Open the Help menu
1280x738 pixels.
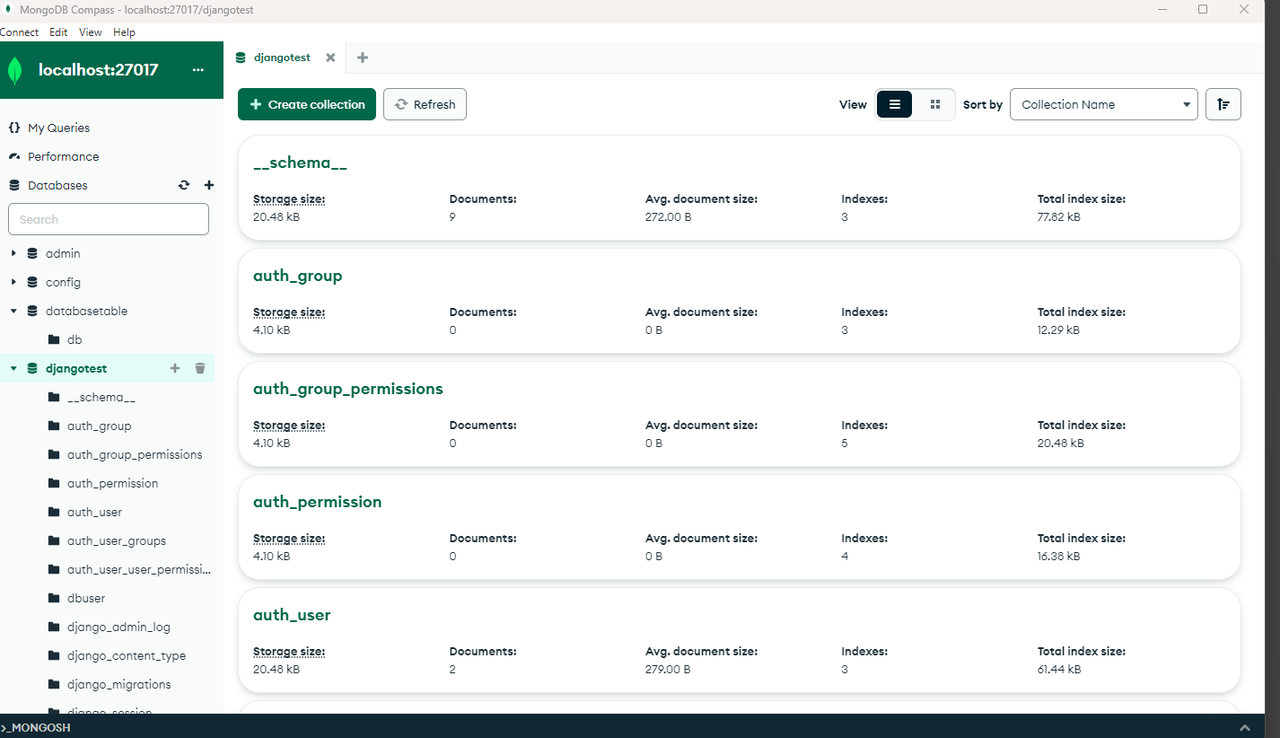[x=124, y=32]
